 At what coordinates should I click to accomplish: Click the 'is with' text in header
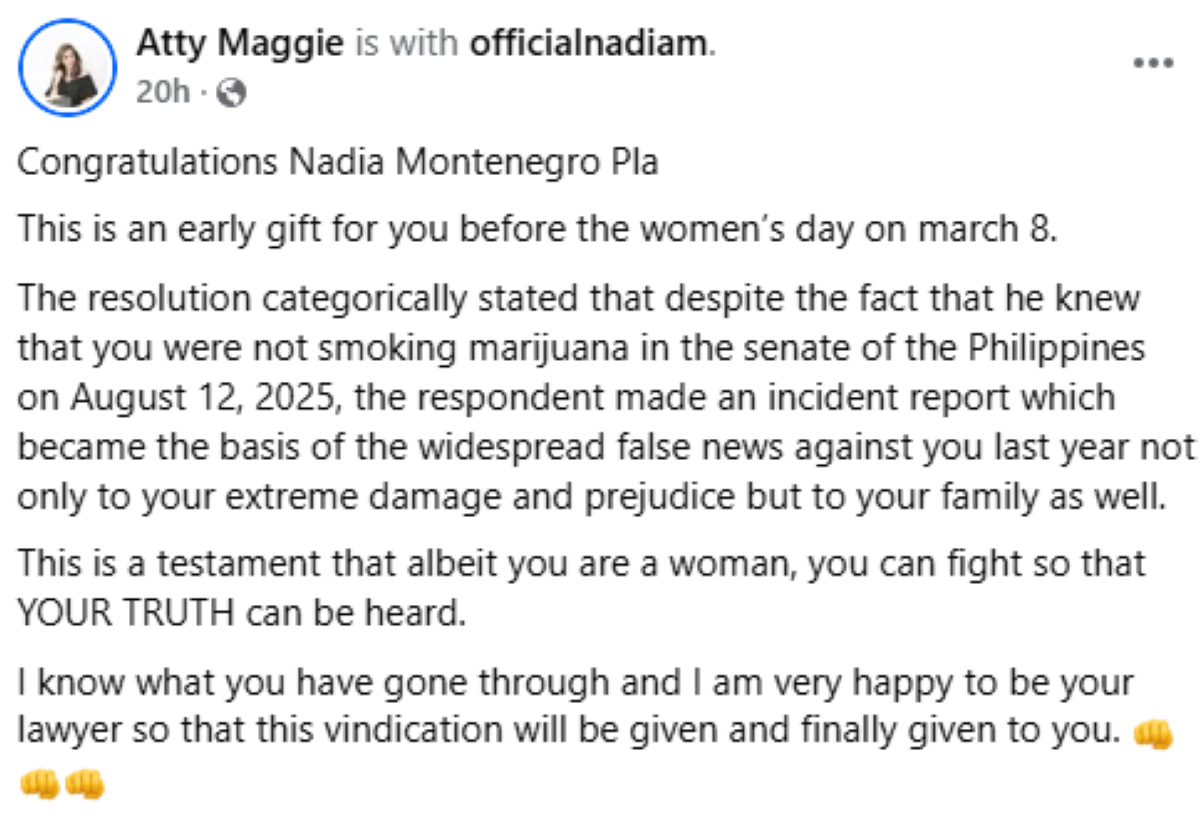point(407,43)
